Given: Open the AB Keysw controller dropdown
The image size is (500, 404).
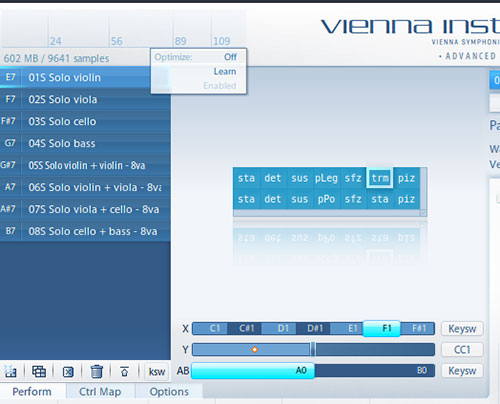Looking at the screenshot, I should [462, 371].
